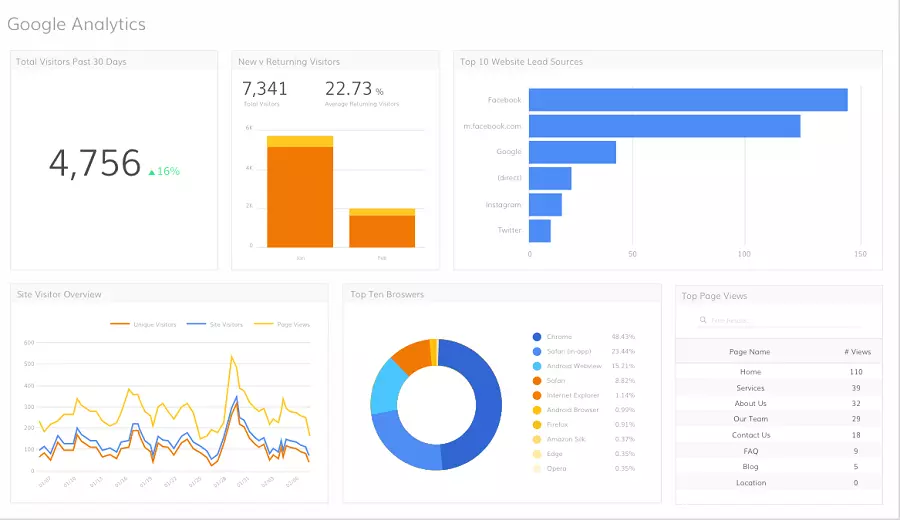Click the Facebook lead source bar
The image size is (900, 520).
coord(688,100)
